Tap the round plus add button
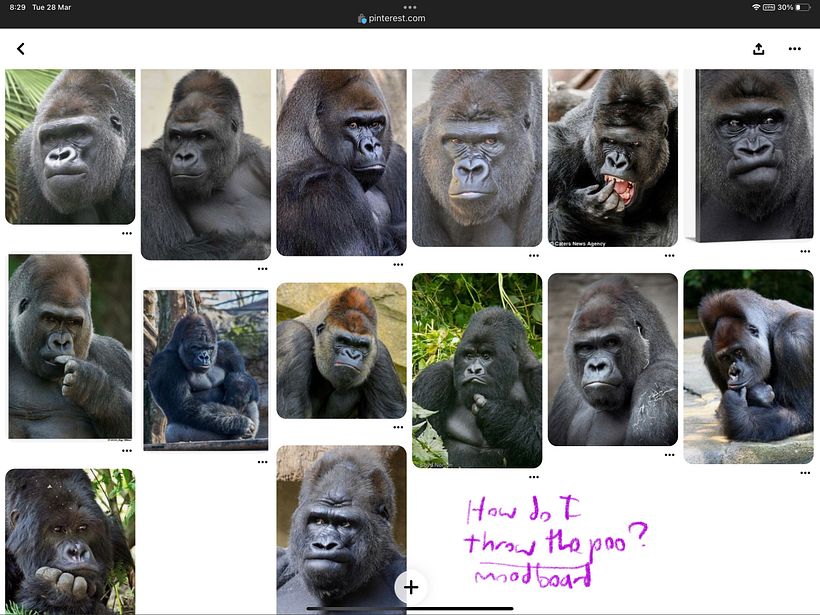Image resolution: width=820 pixels, height=615 pixels. pyautogui.click(x=411, y=587)
